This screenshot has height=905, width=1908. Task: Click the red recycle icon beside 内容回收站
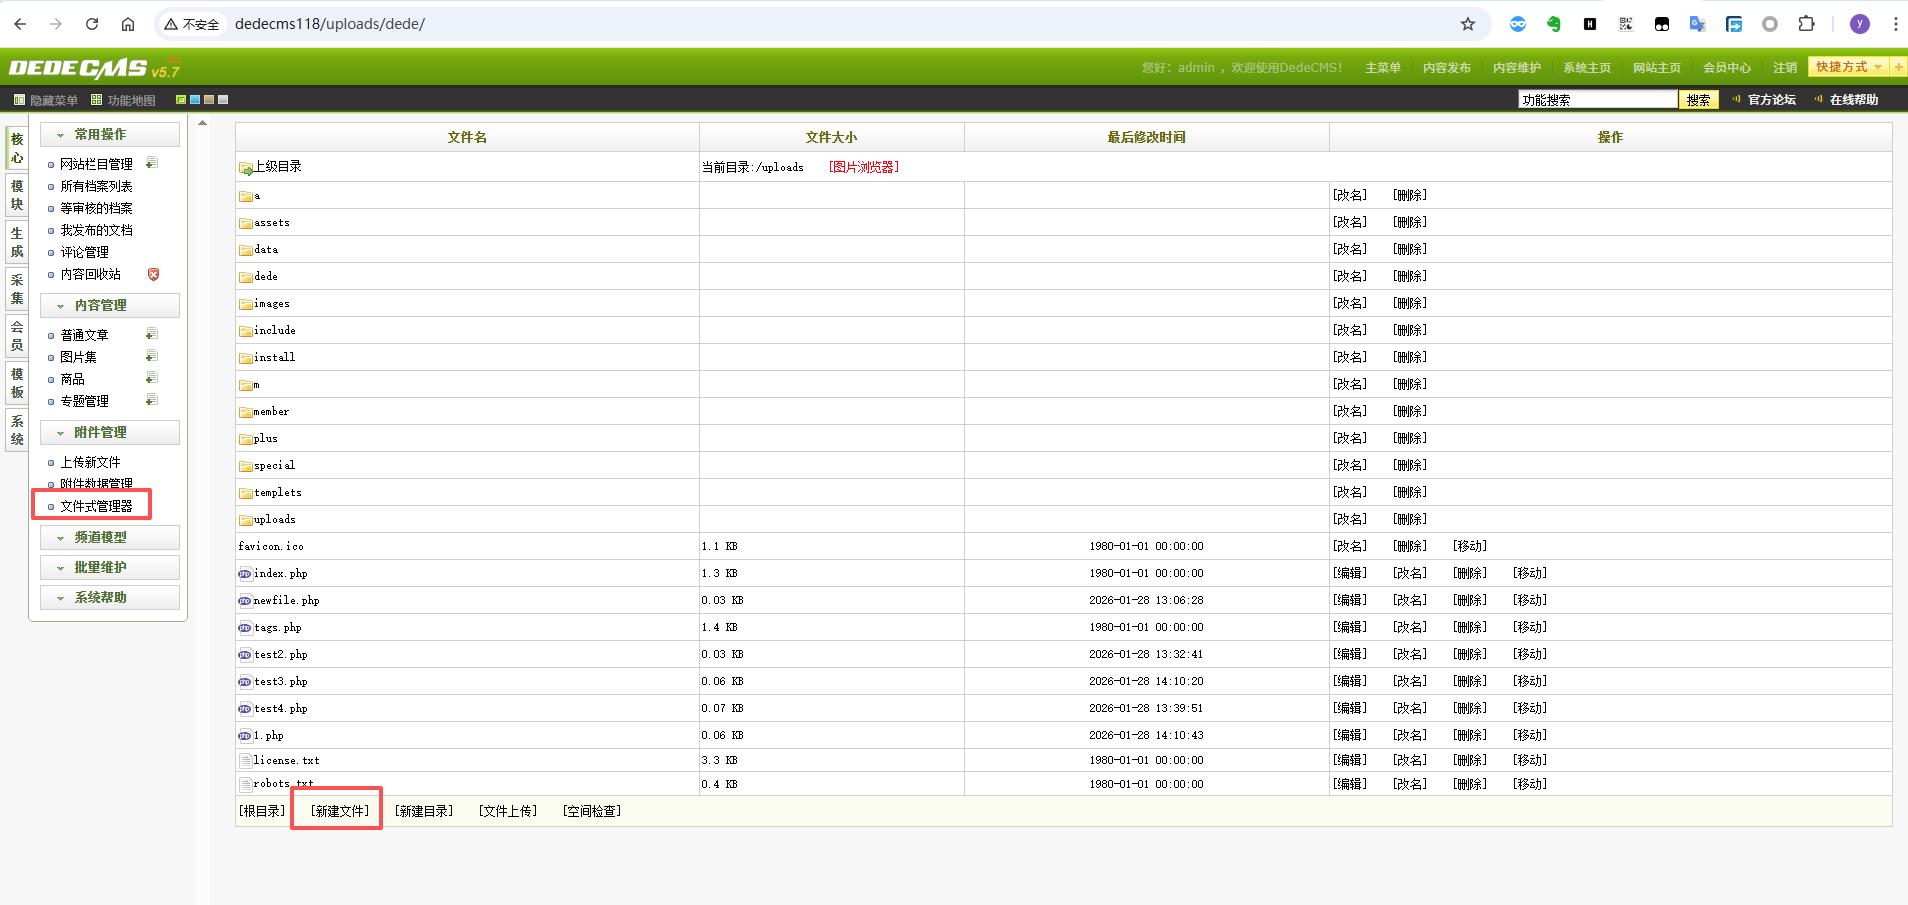[153, 274]
